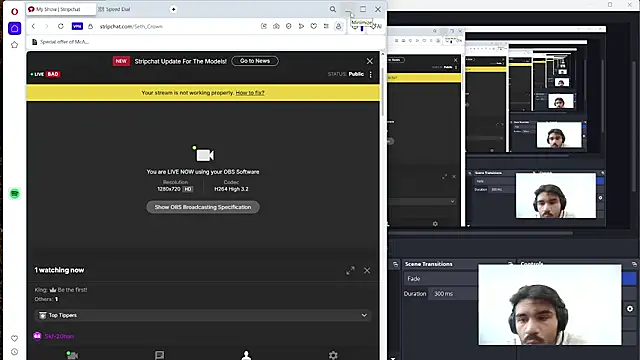
Task: Open Easy Setup sliders icon
Action: [326, 26]
